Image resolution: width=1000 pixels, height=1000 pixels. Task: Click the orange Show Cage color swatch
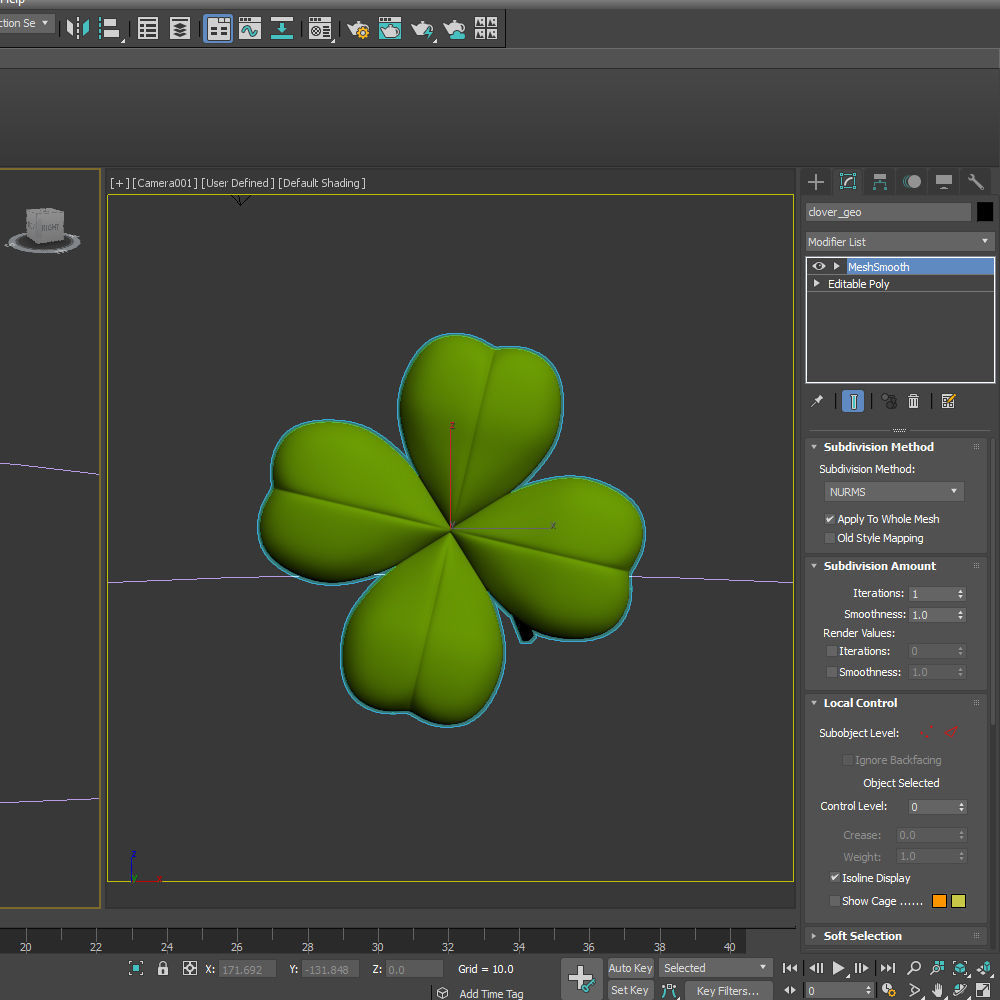939,901
